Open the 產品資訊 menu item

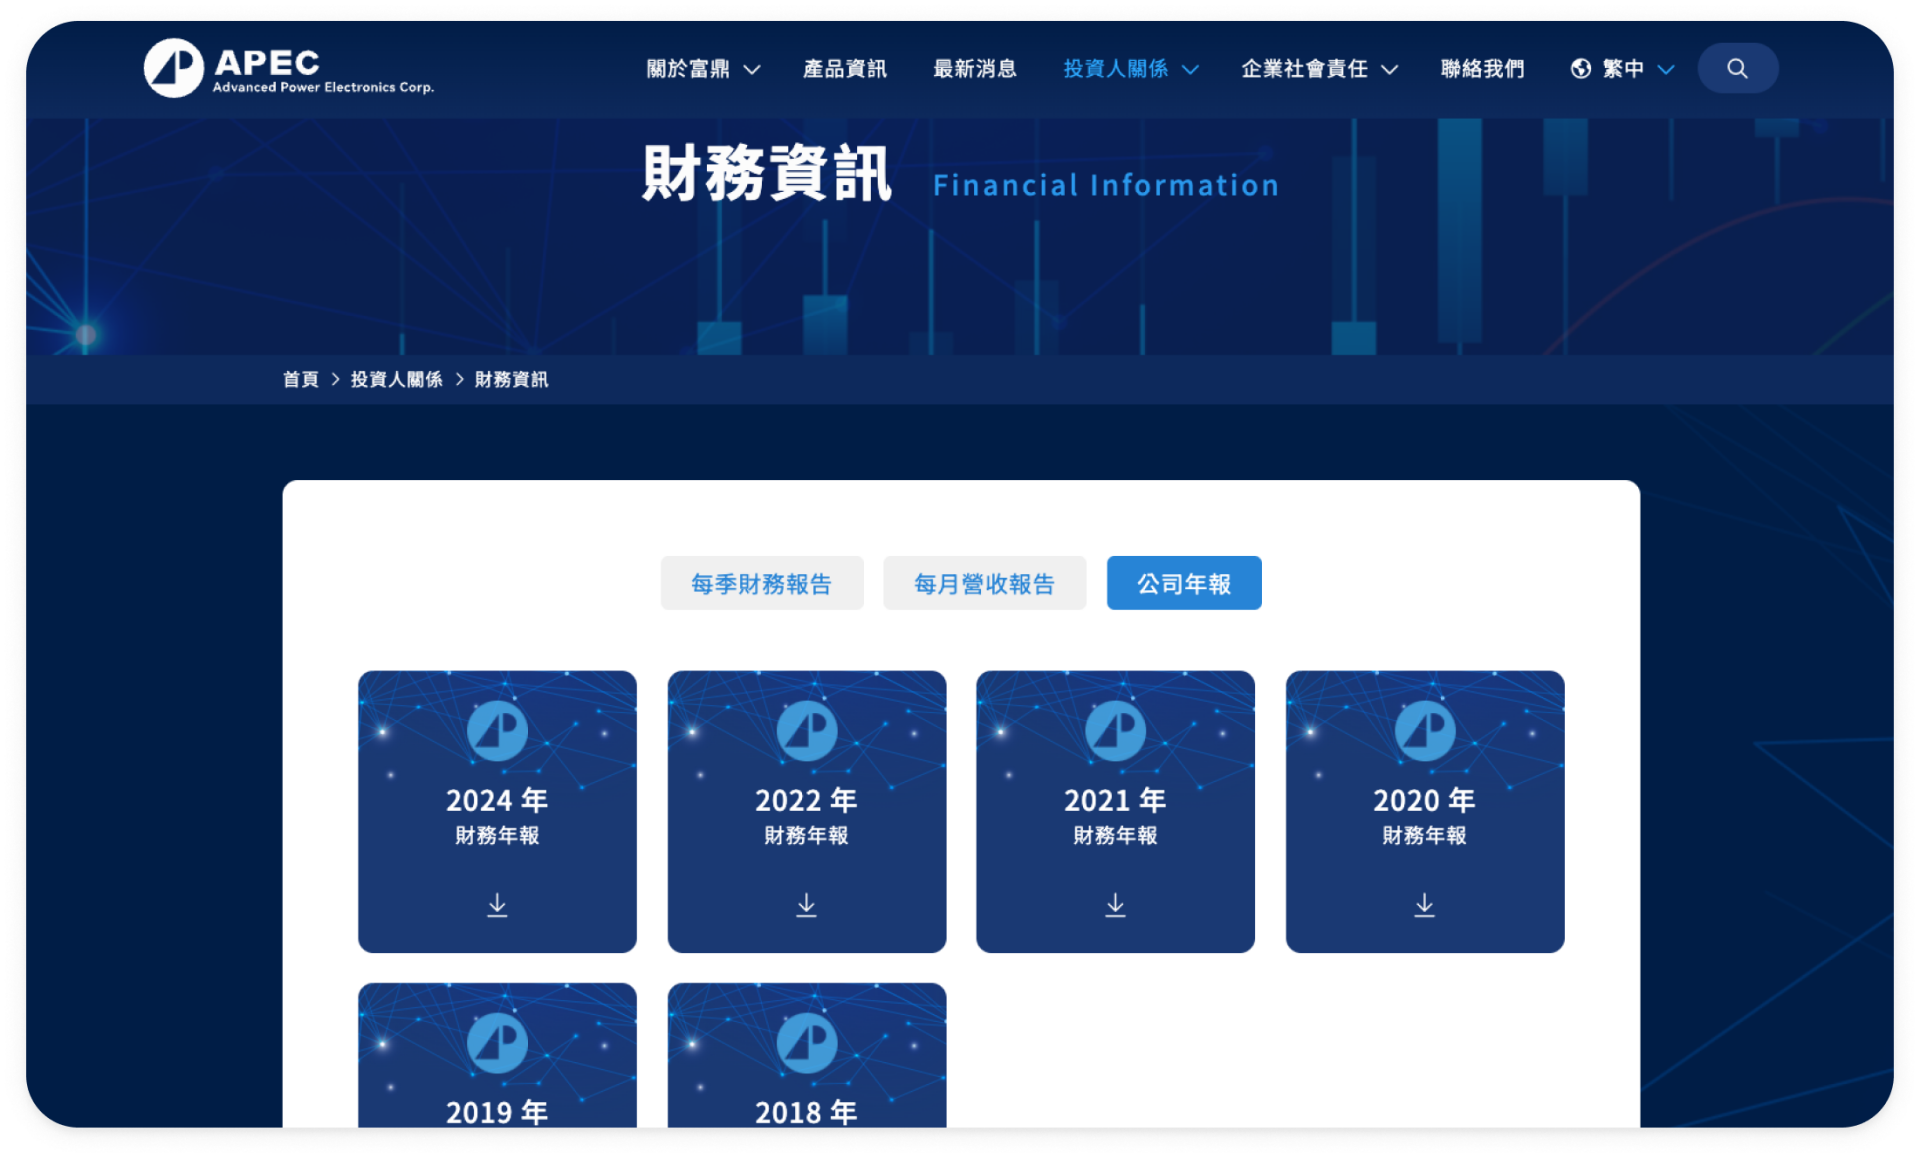(x=844, y=69)
